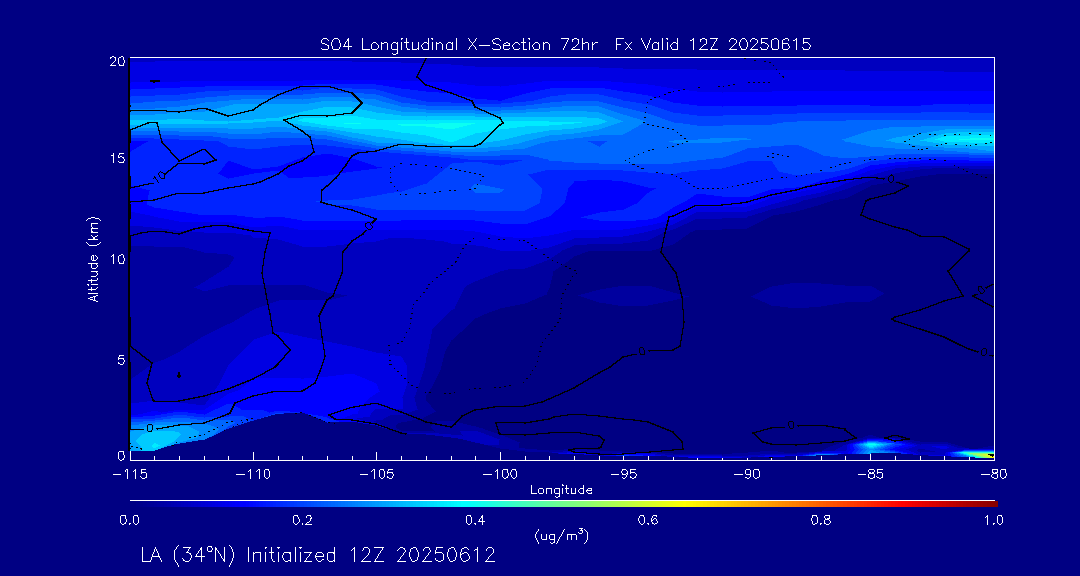This screenshot has height=576, width=1080.
Task: Click the 0.6 colorbar label
Action: (x=648, y=520)
